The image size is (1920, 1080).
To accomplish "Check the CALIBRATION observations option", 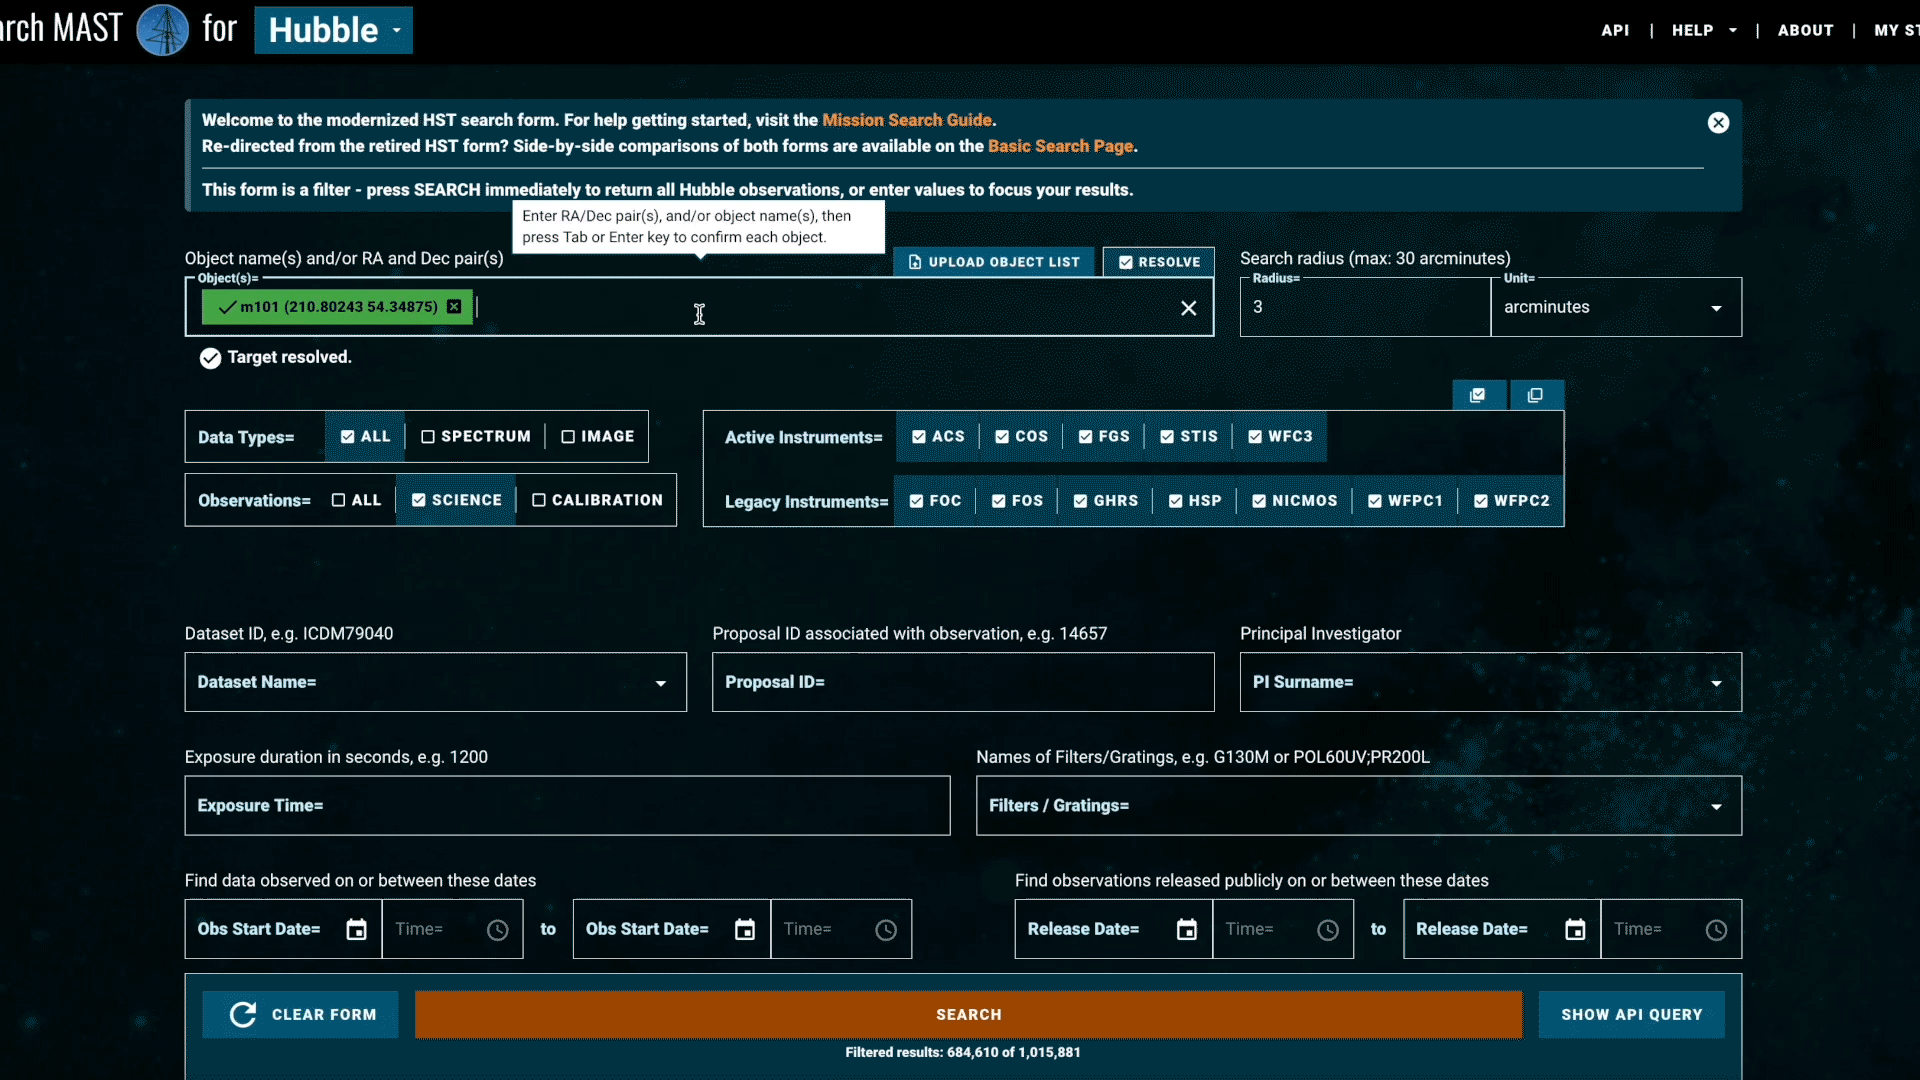I will tap(597, 500).
